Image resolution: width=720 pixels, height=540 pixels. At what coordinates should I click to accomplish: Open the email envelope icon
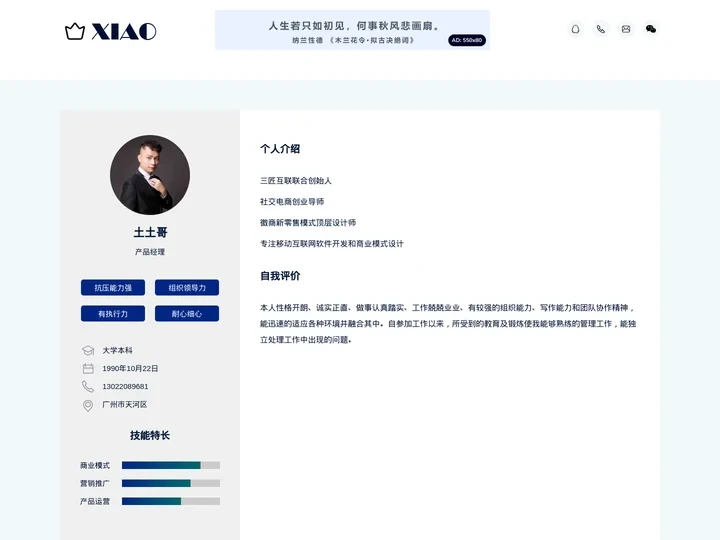pos(626,29)
